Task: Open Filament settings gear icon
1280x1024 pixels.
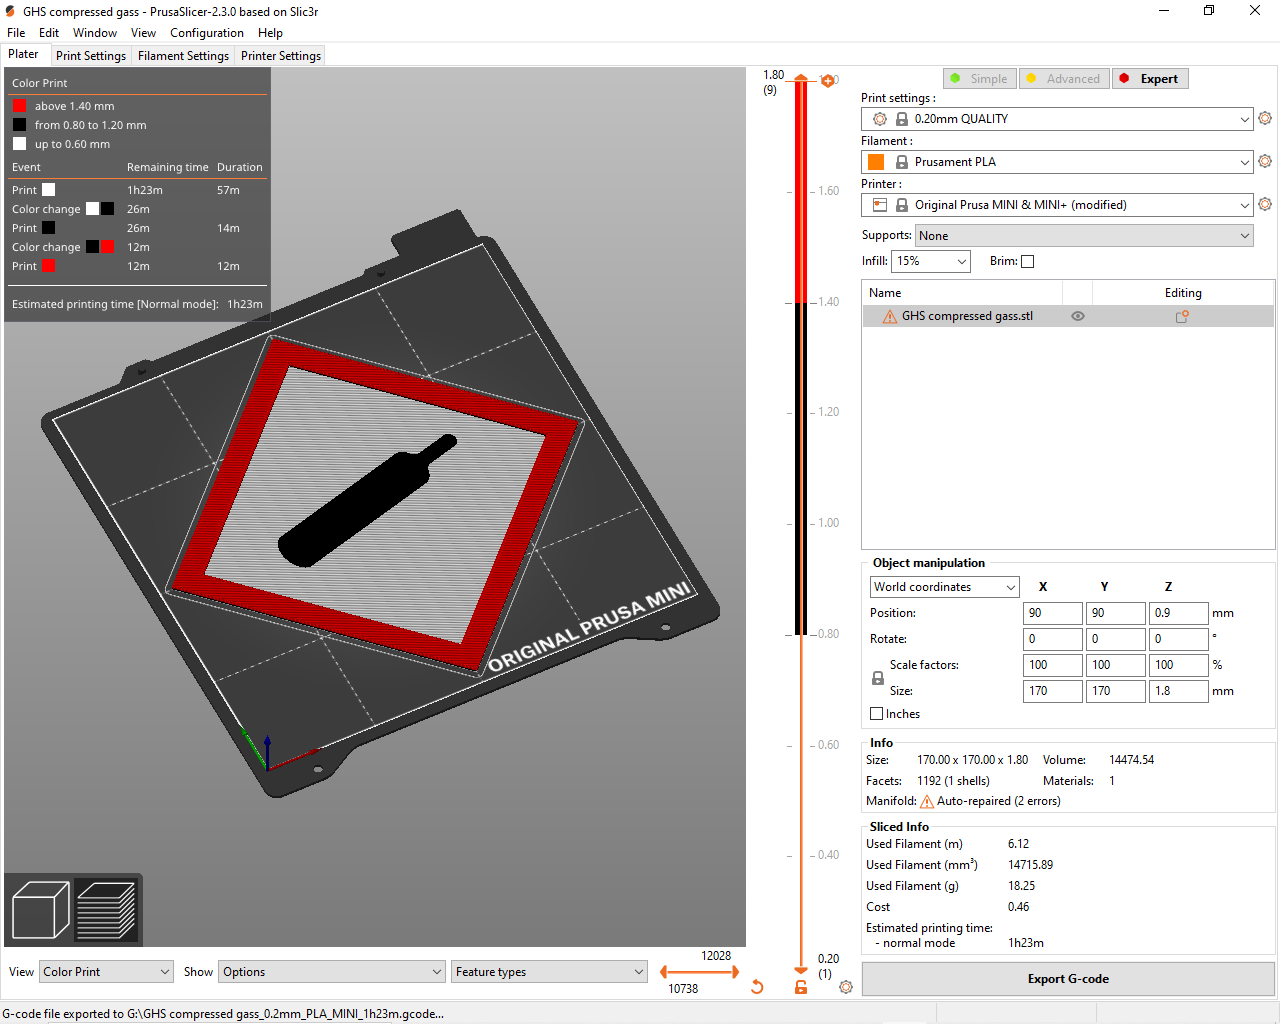Action: [x=1265, y=161]
